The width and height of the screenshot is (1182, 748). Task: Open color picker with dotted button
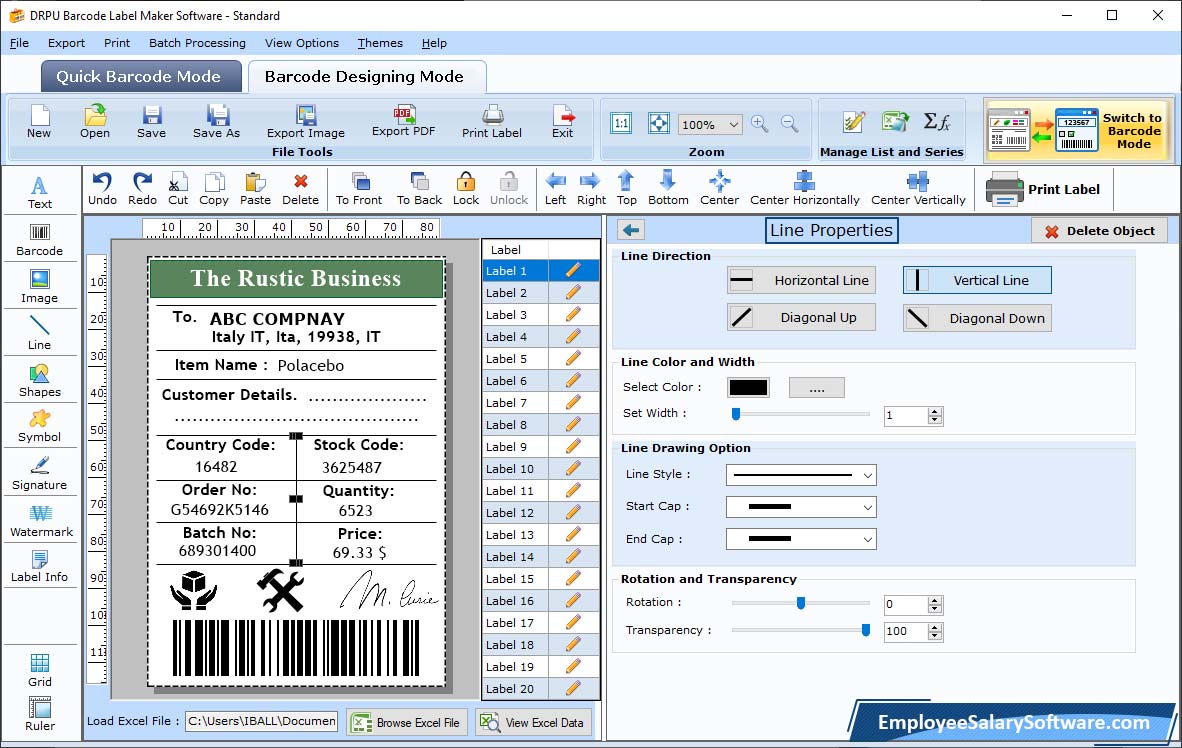[x=816, y=388]
